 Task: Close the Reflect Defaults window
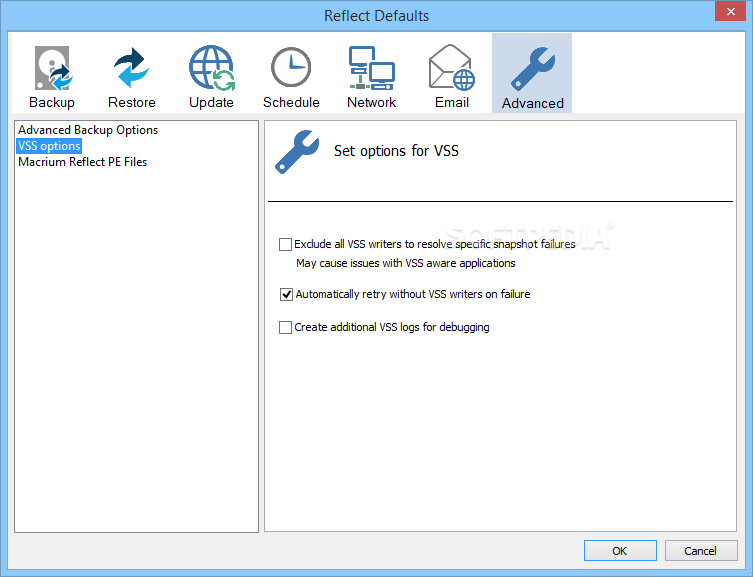pyautogui.click(x=730, y=11)
